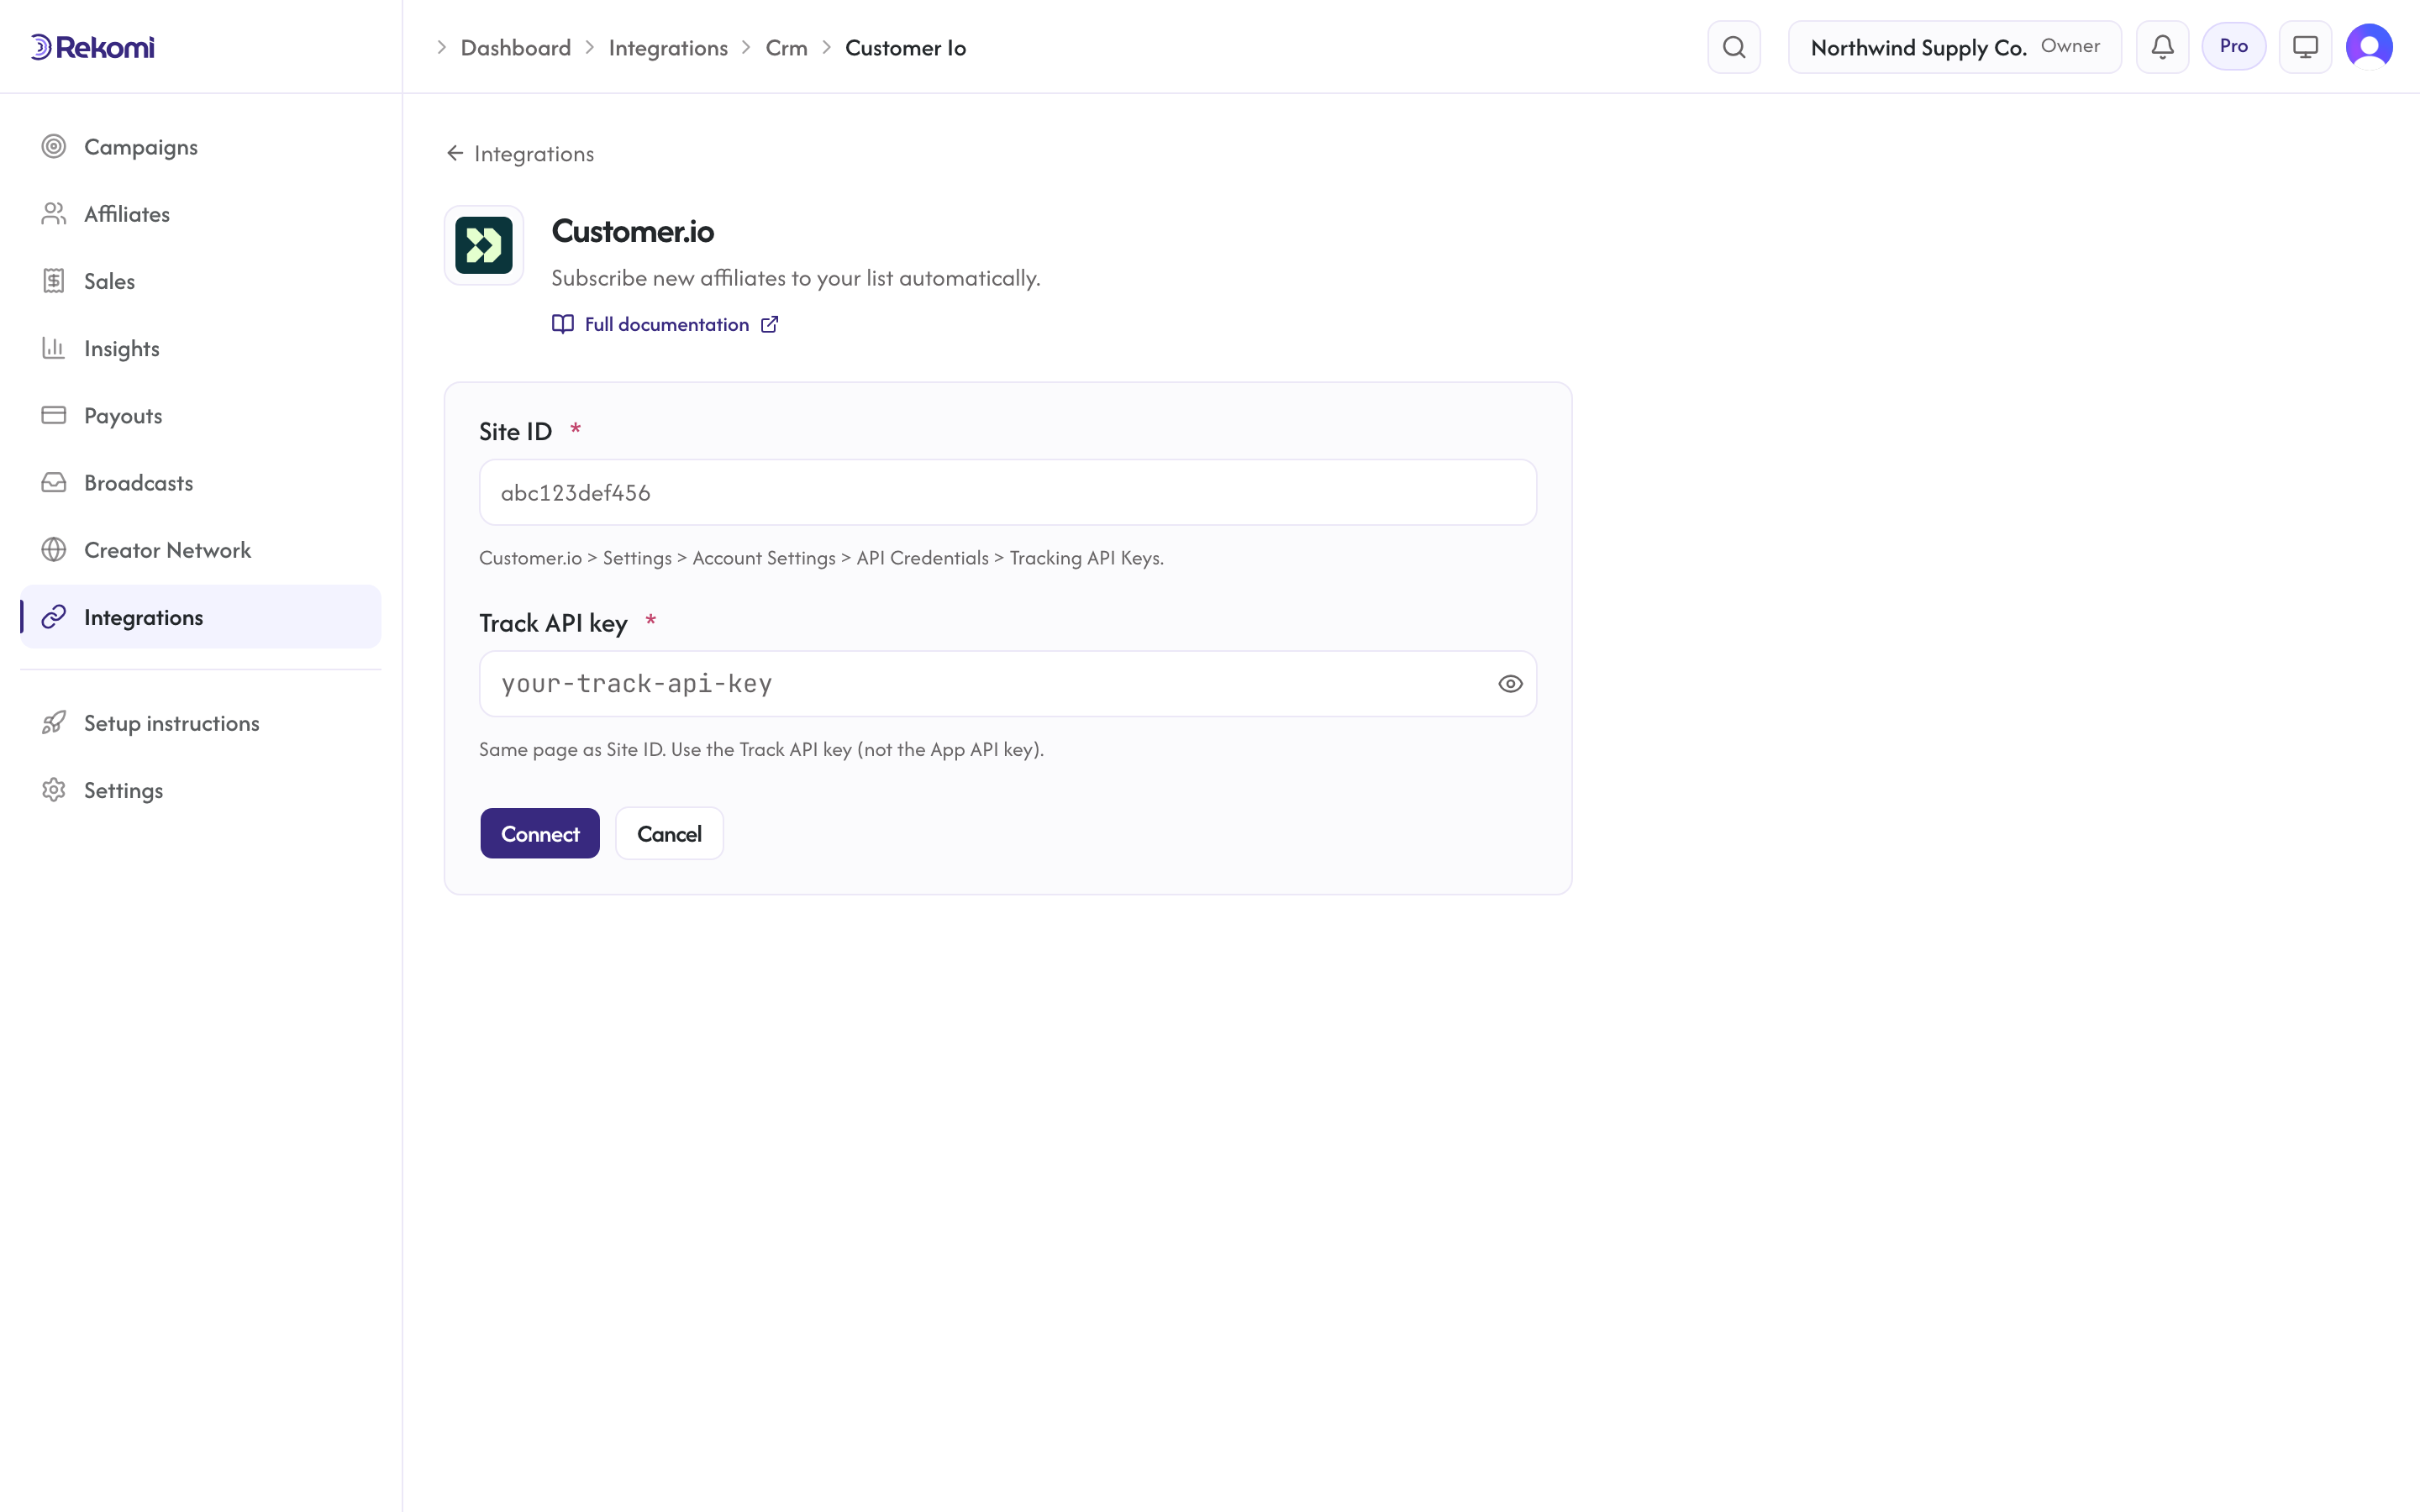Click the Tracking API Keys path hint
This screenshot has height=1512, width=2420.
[x=821, y=558]
